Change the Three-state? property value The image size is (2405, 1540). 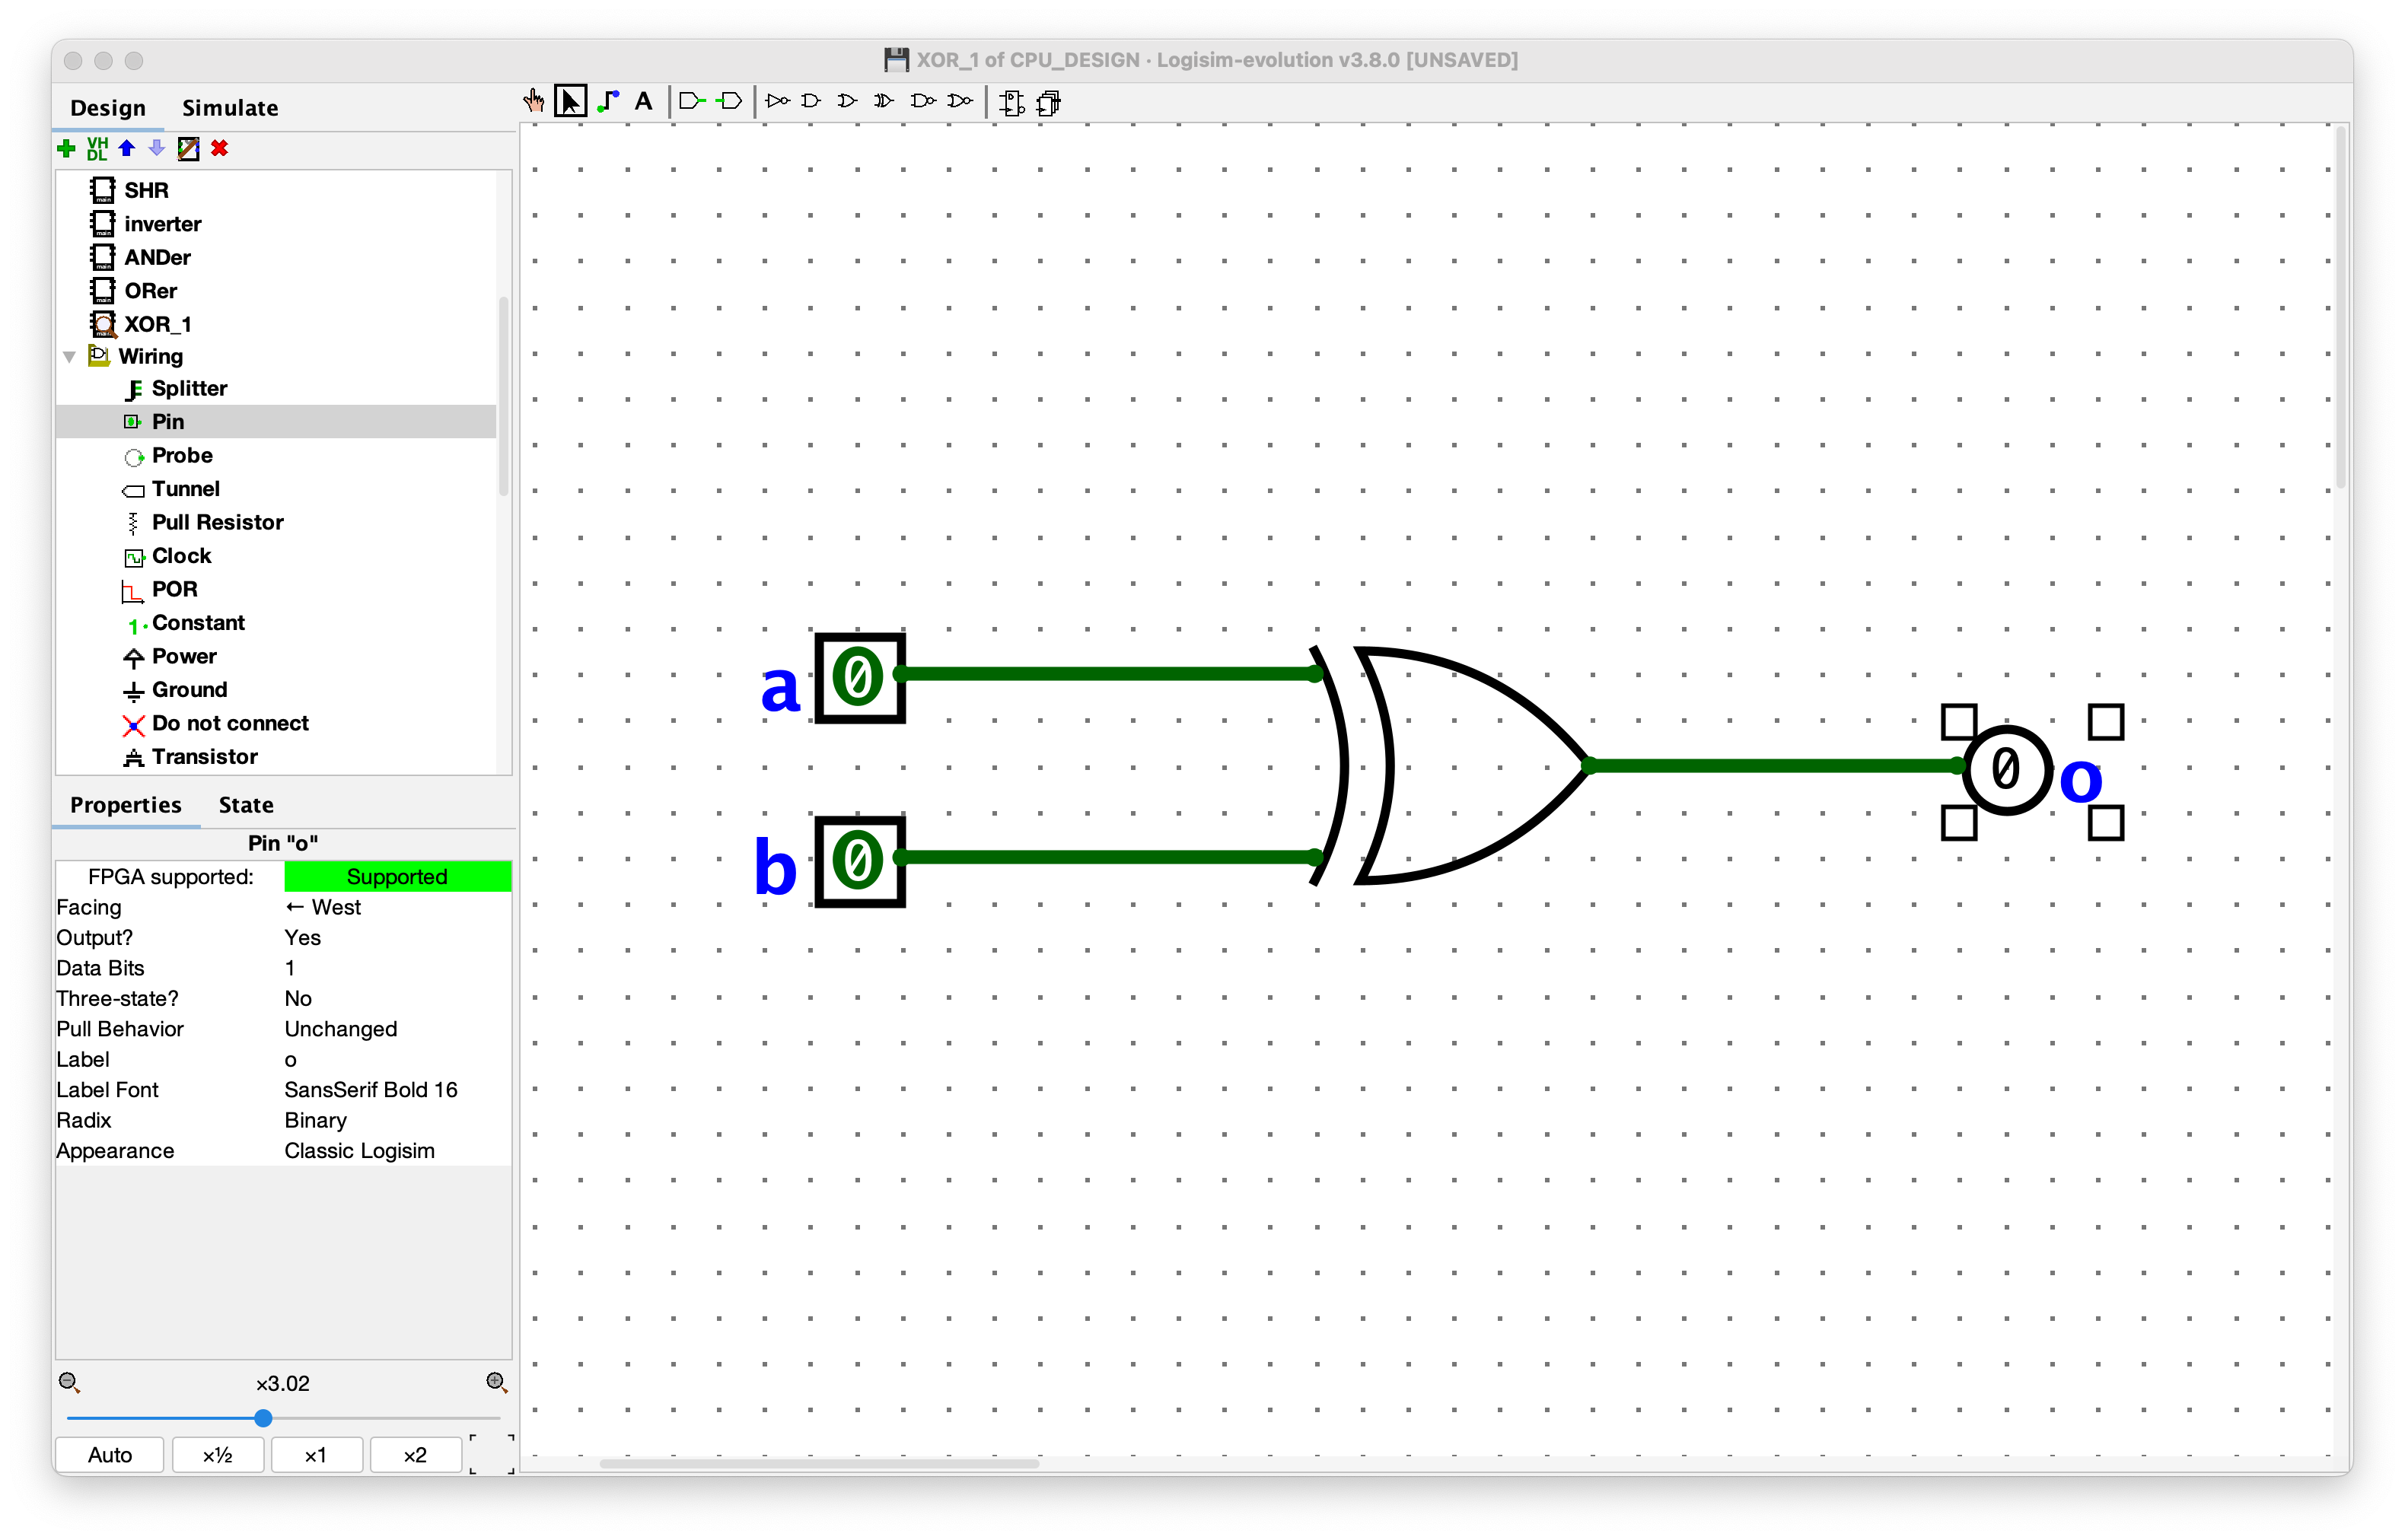397,999
